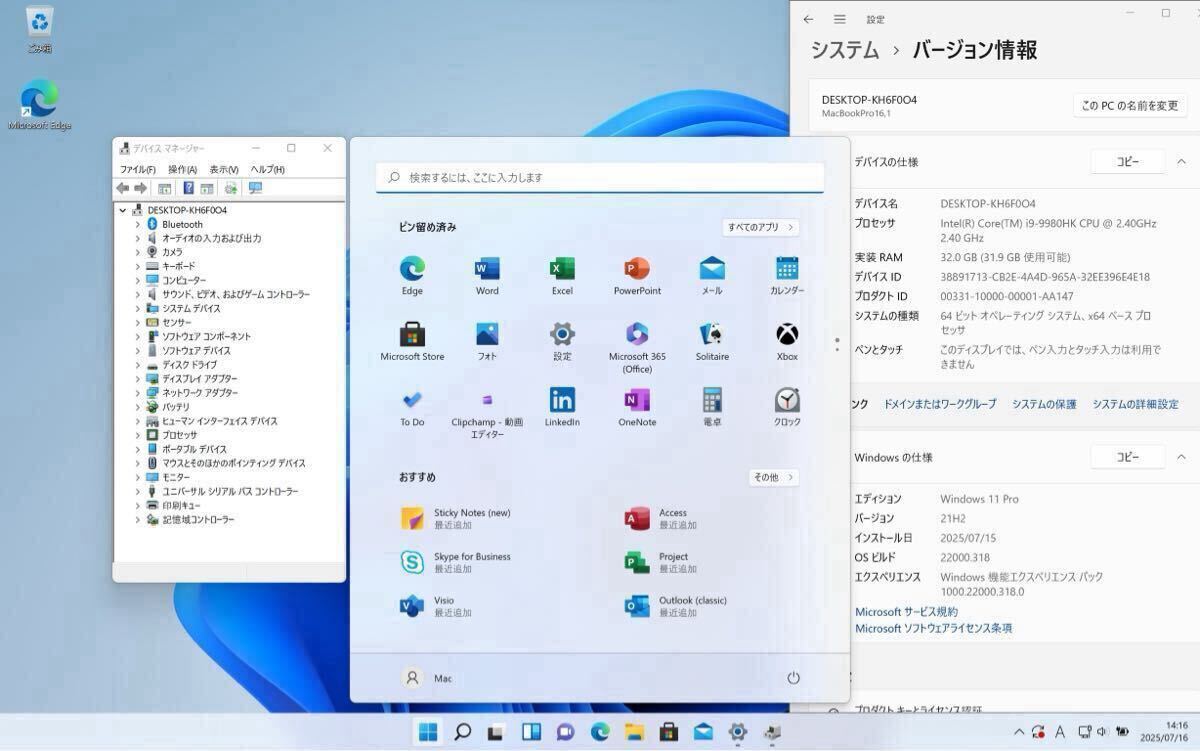Open ファイル(F) menu in Device Manager
This screenshot has width=1200, height=751.
pyautogui.click(x=137, y=169)
